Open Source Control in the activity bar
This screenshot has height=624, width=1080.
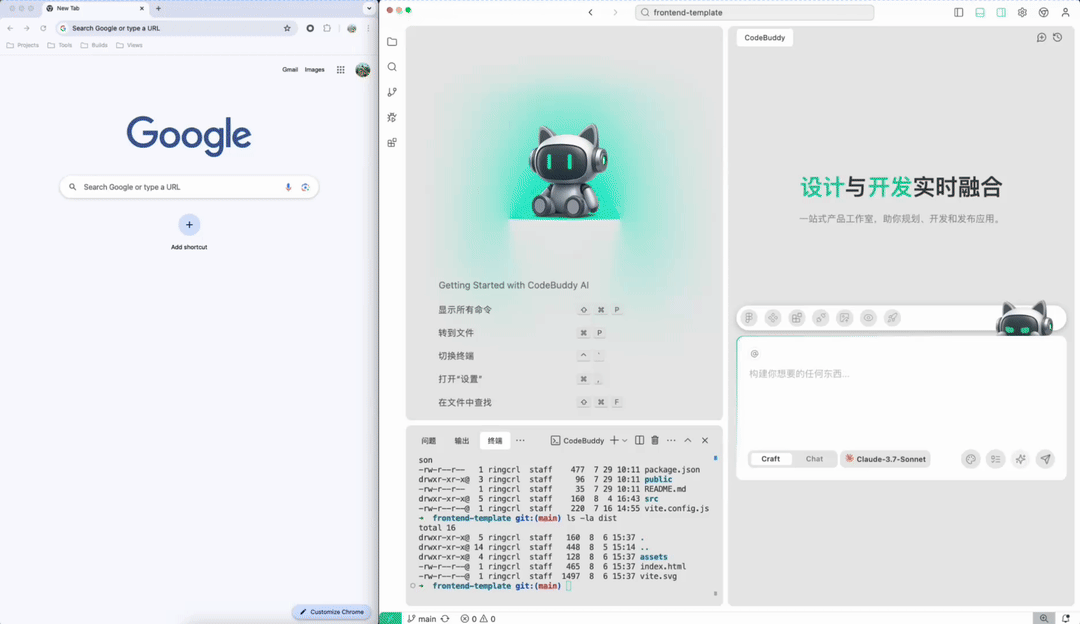(x=392, y=92)
